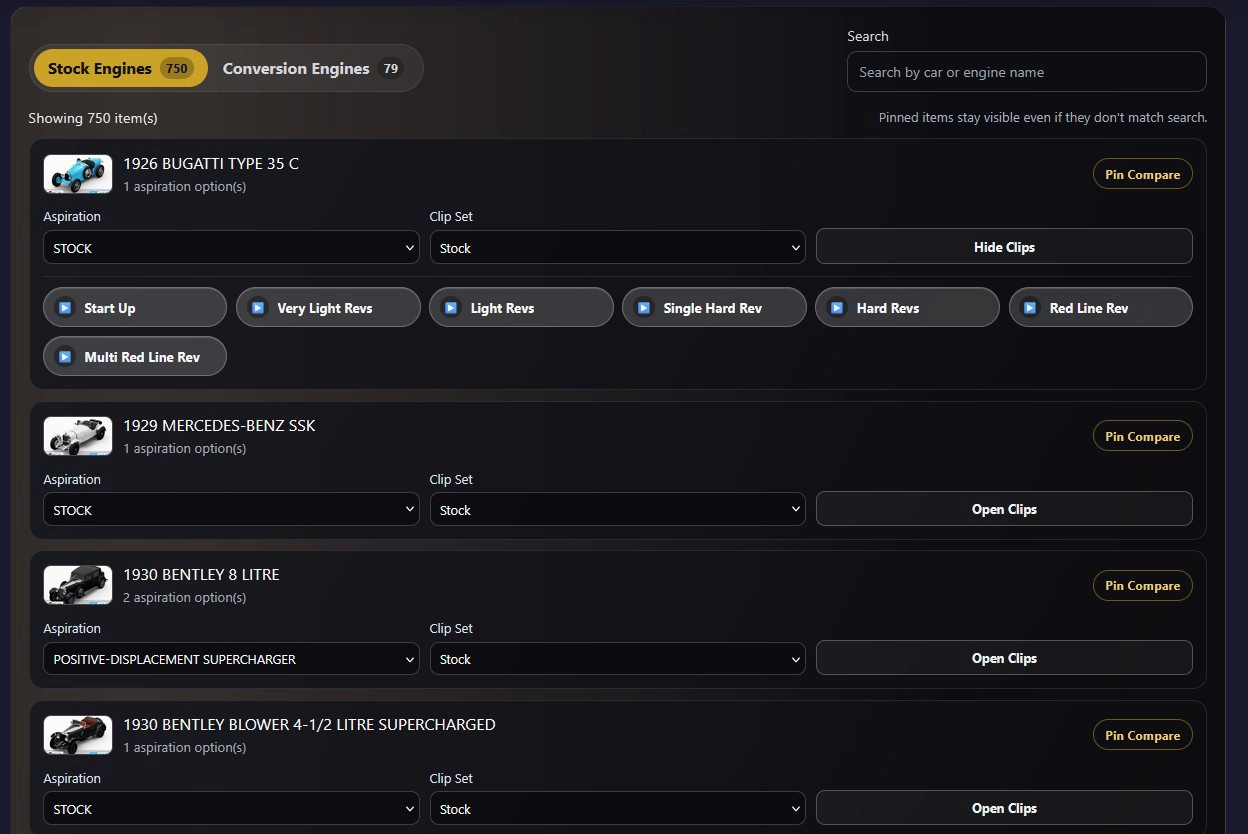1248x834 pixels.
Task: Play the Multi Red Line Rev clip
Action: (x=134, y=356)
